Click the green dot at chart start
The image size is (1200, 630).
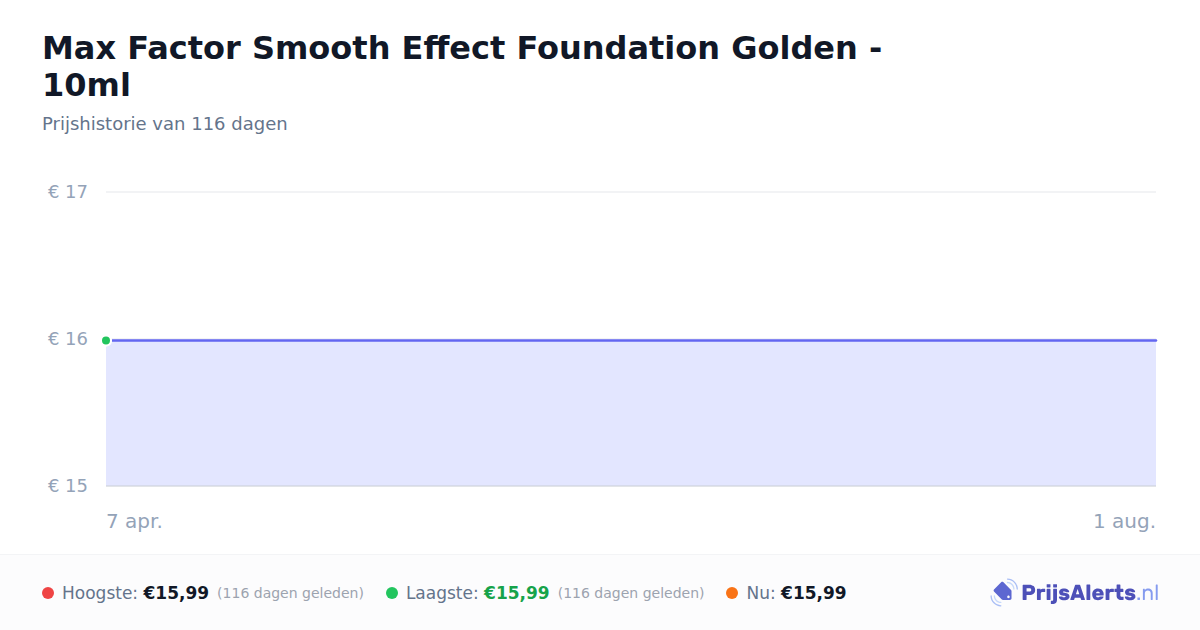(x=106, y=340)
